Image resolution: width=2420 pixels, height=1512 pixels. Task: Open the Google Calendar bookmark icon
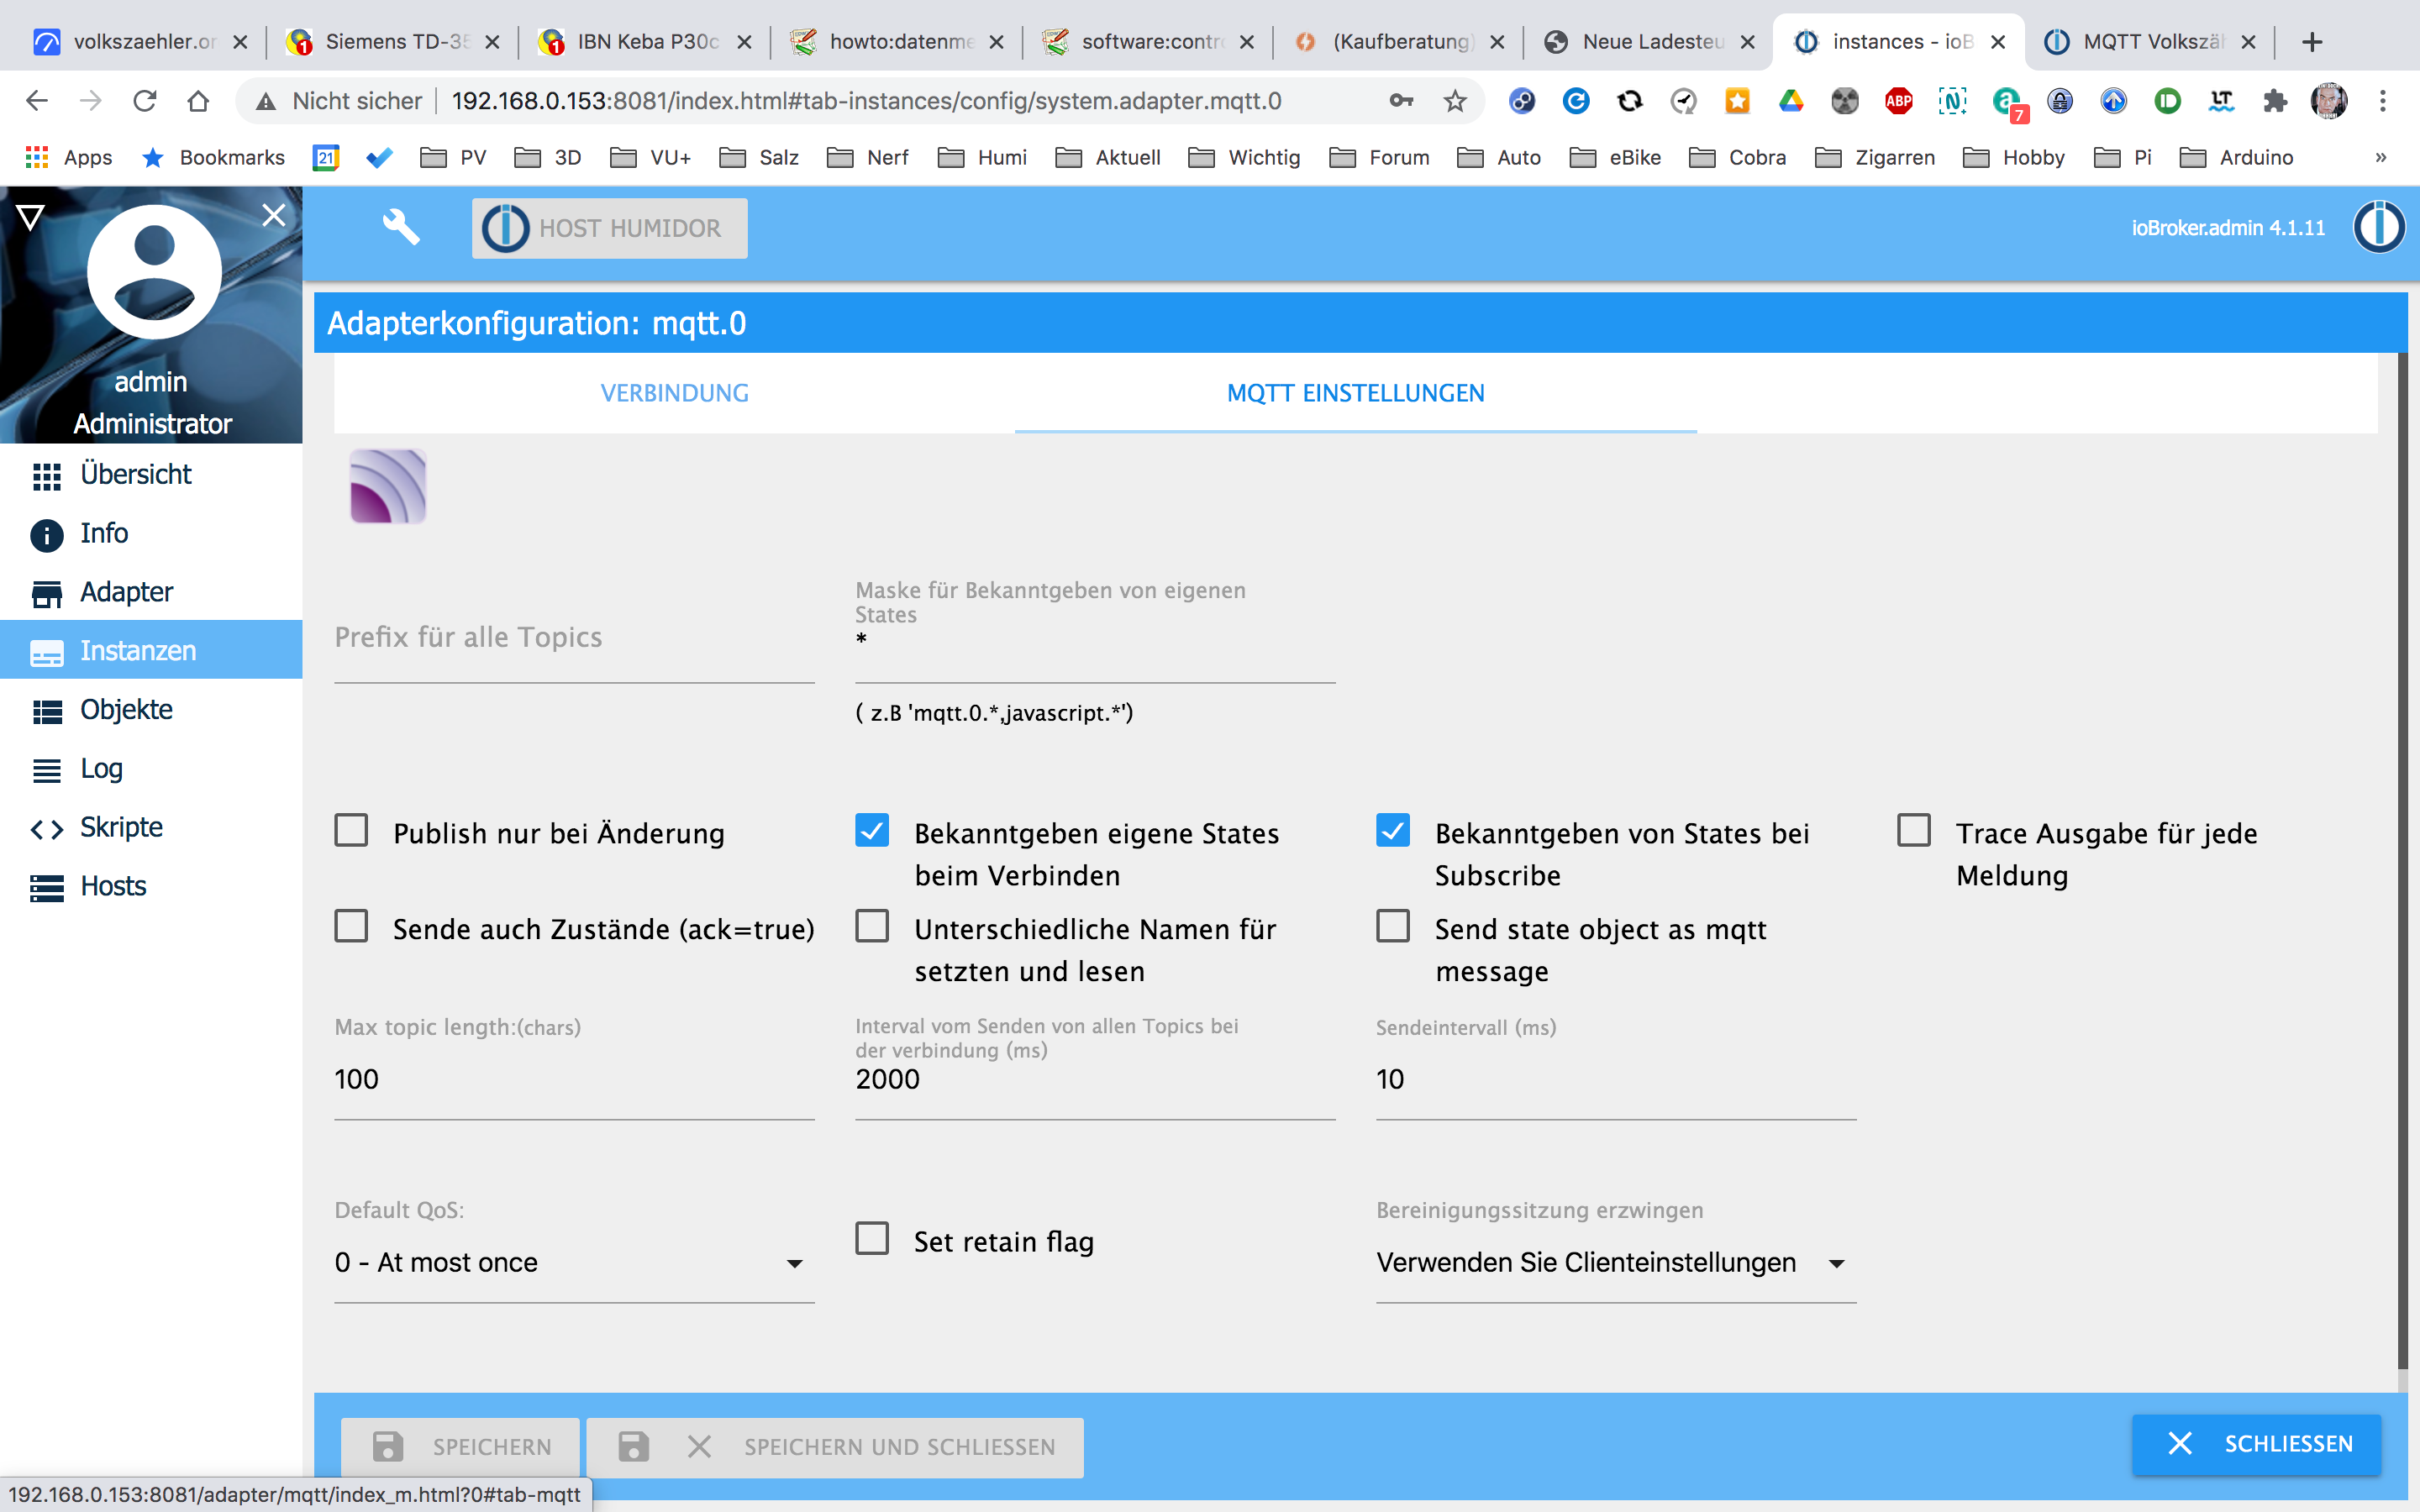[x=326, y=157]
